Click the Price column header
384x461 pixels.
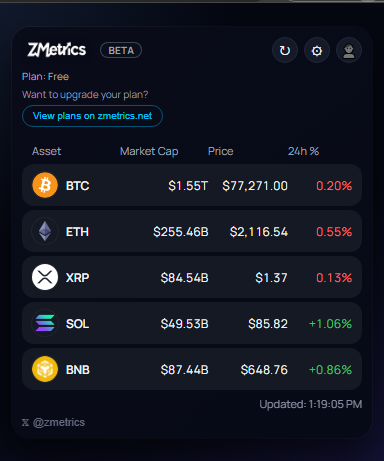[220, 151]
